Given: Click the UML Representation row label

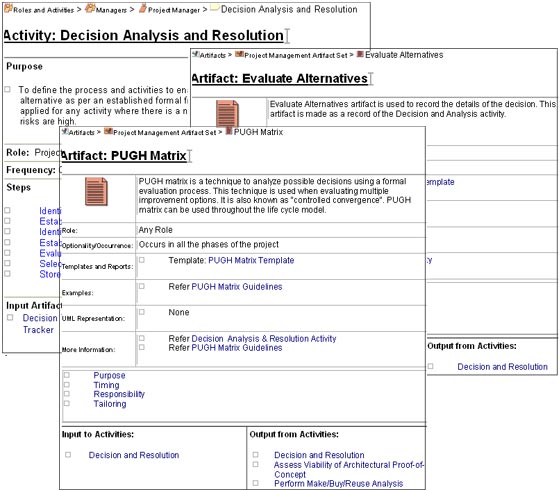Looking at the screenshot, I should point(94,318).
